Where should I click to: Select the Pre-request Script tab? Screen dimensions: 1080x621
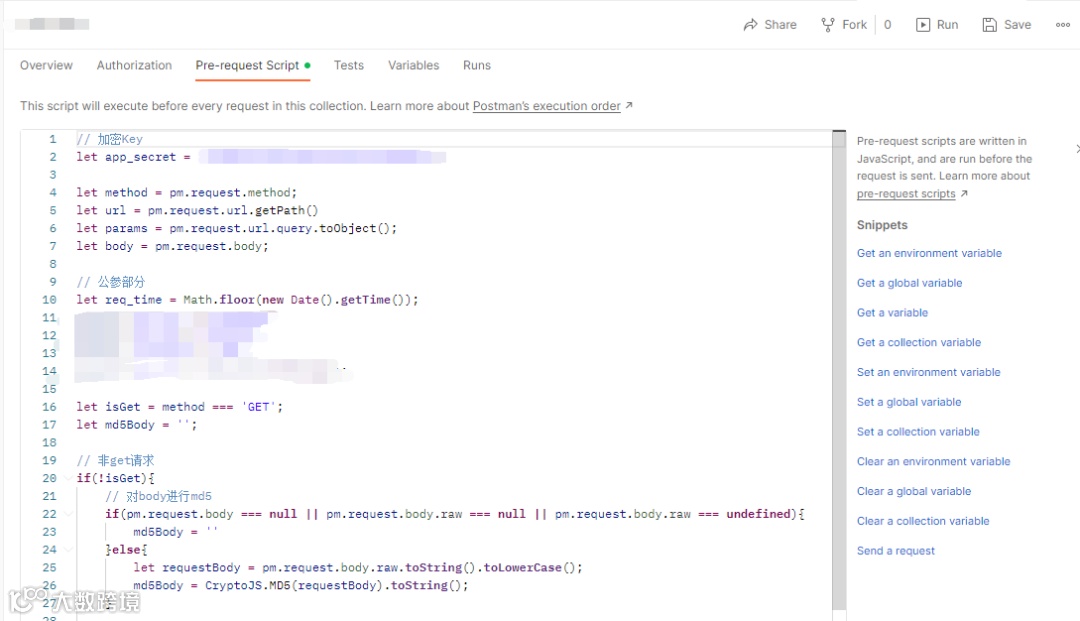pyautogui.click(x=252, y=65)
